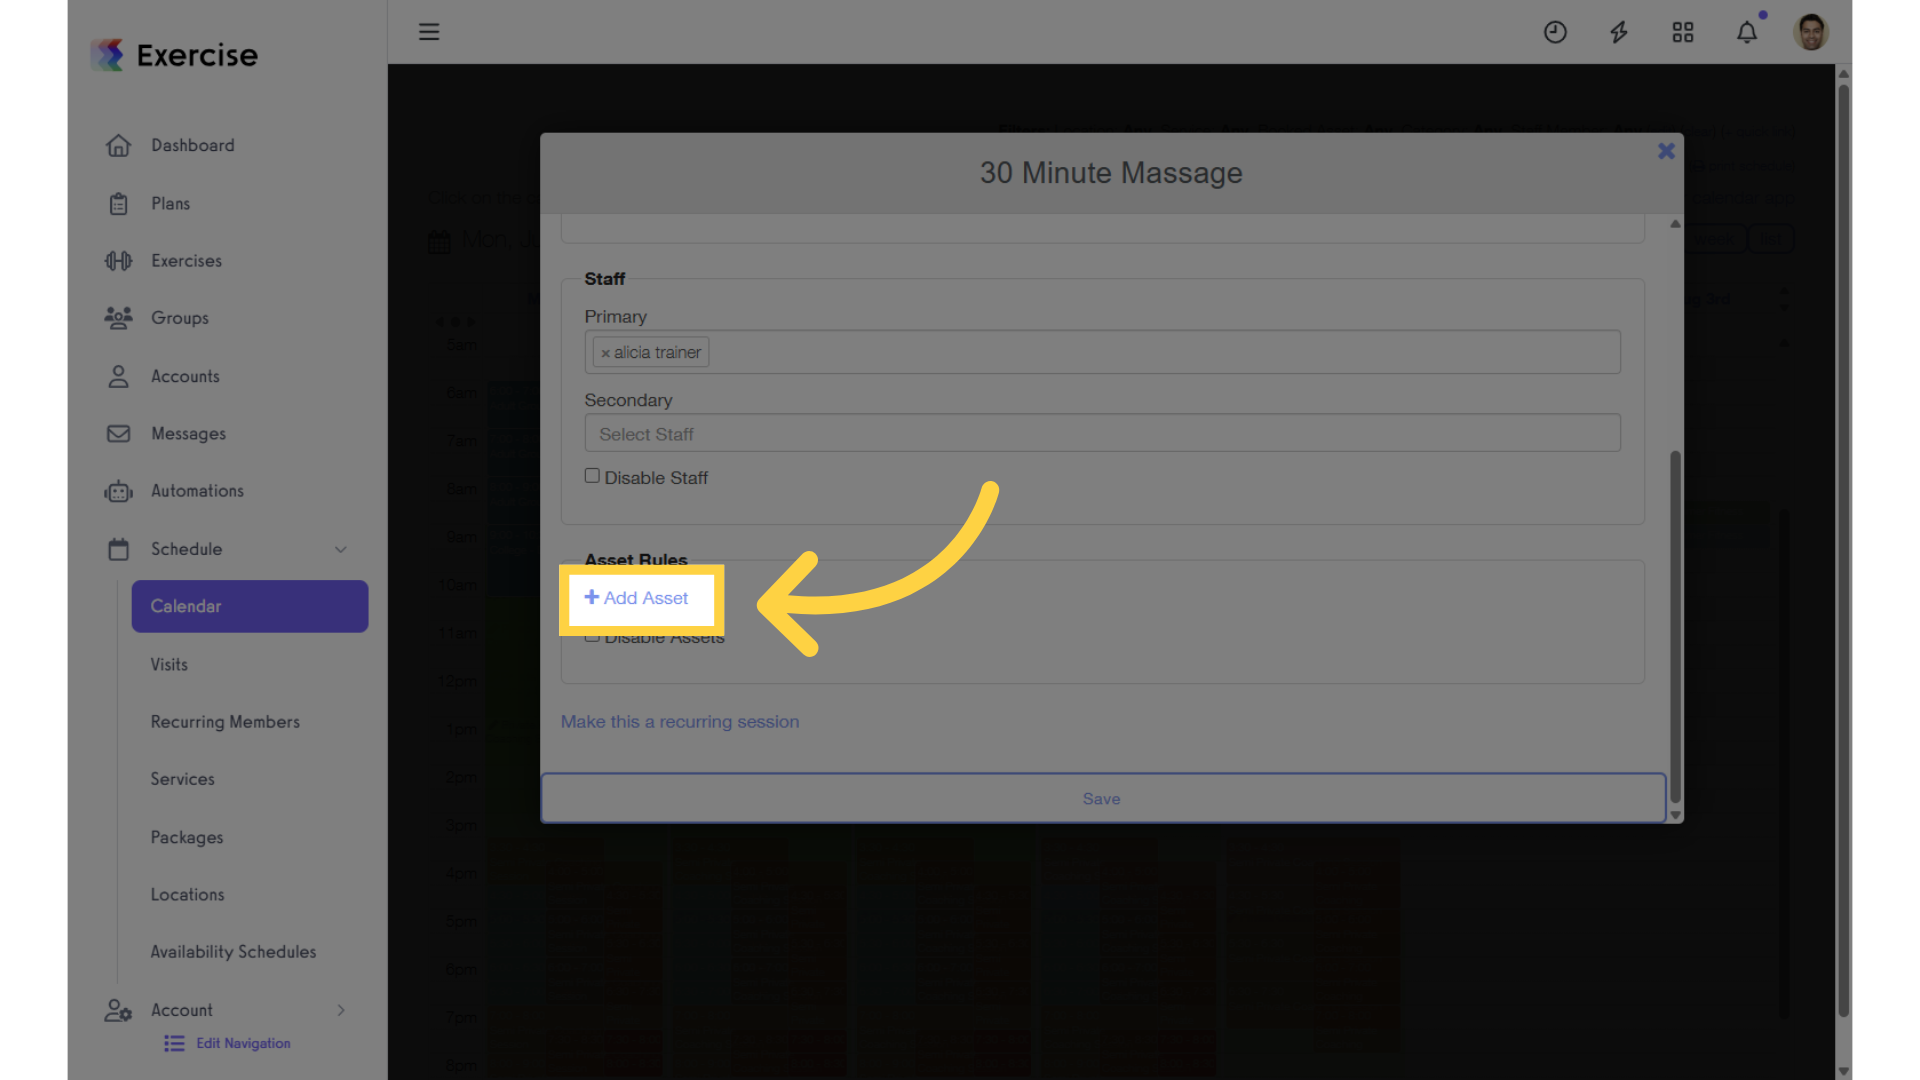This screenshot has height=1080, width=1920.
Task: Open the Exercises page
Action: pyautogui.click(x=186, y=261)
